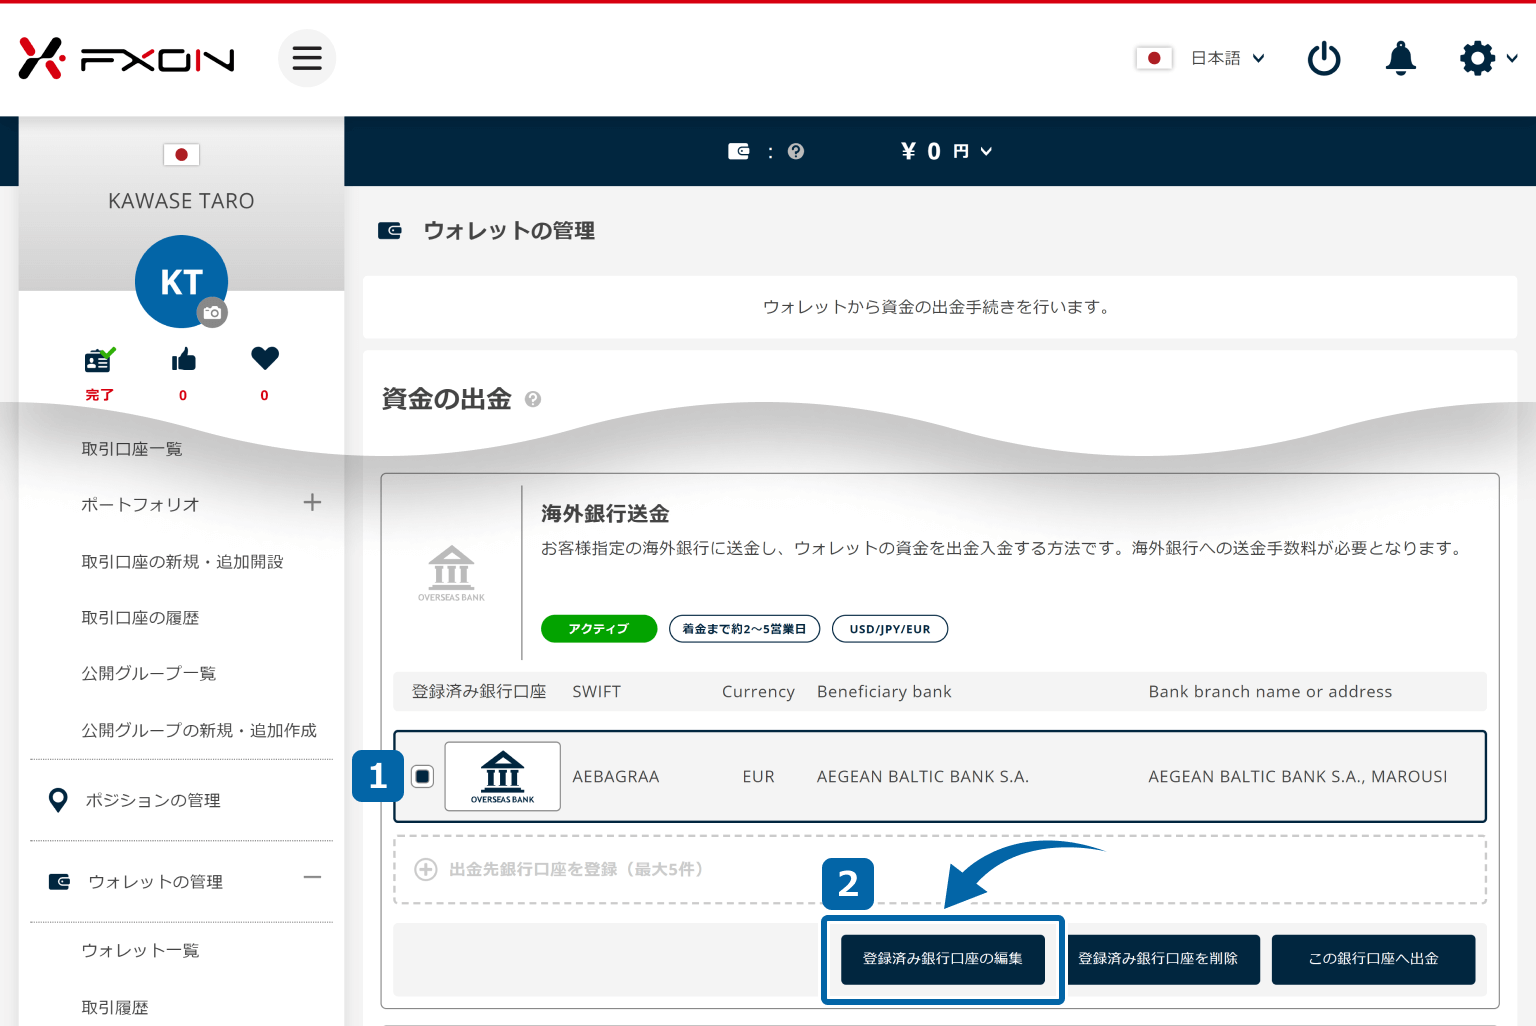Viewport: 1536px width, 1026px height.
Task: Open 取引口座の新規・追加開設
Action: [x=182, y=562]
